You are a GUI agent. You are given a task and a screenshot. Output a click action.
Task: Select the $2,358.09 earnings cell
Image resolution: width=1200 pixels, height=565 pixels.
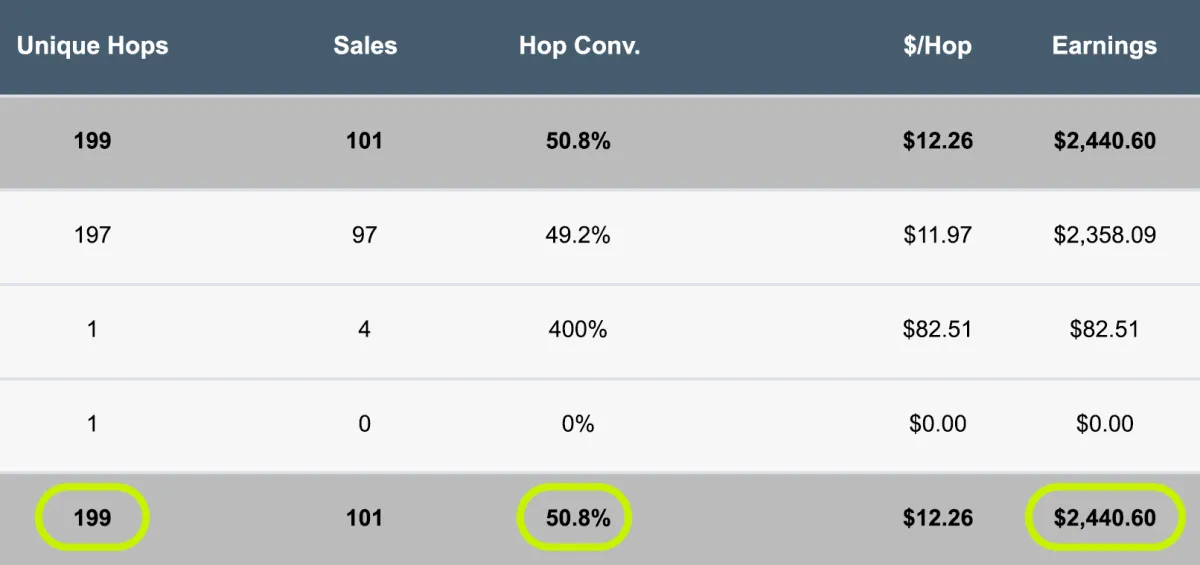[x=1104, y=236]
